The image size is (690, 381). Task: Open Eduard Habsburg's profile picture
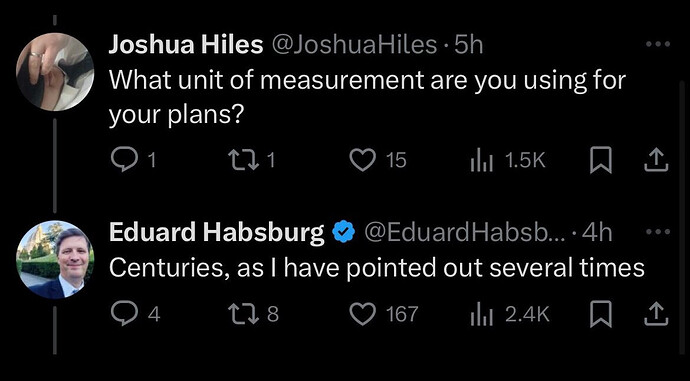[x=55, y=259]
